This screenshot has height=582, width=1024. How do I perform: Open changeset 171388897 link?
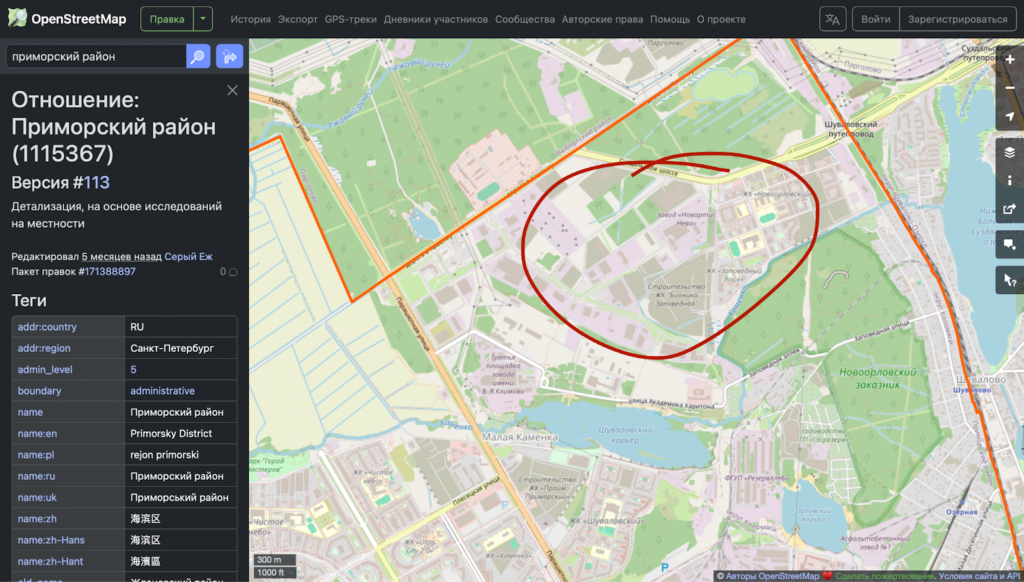pos(110,271)
